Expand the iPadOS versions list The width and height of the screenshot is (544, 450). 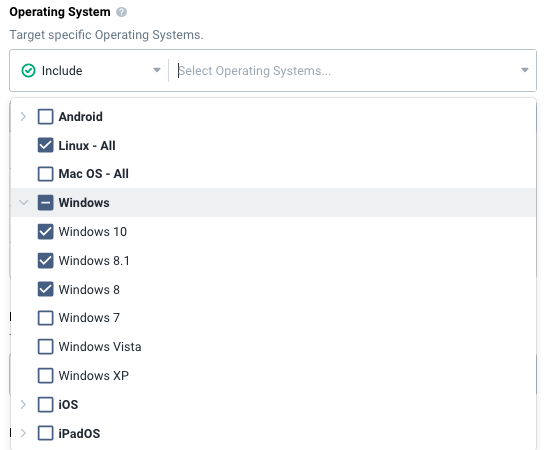(23, 433)
